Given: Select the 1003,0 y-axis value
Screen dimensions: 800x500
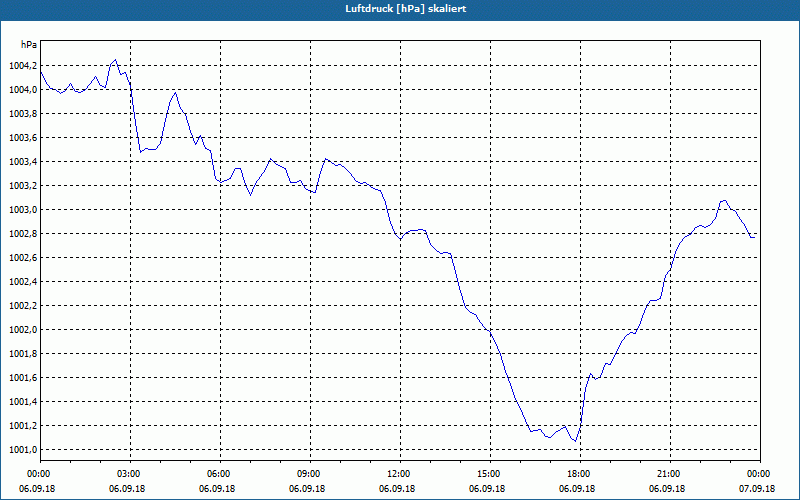Looking at the screenshot, I should [23, 210].
